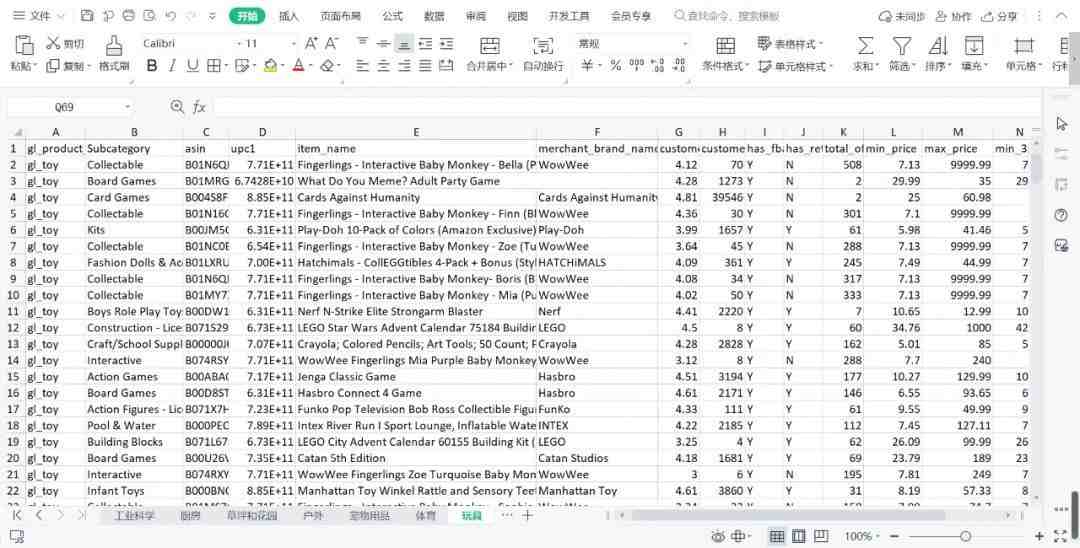Click the fx insert function icon
The height and width of the screenshot is (548, 1080).
[x=199, y=107]
